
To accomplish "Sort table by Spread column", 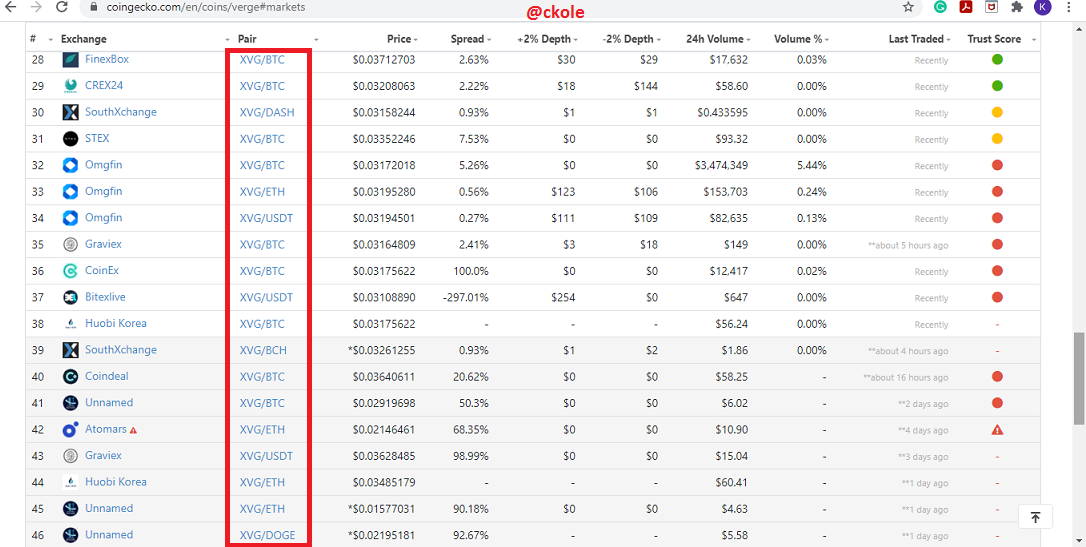I will 467,39.
